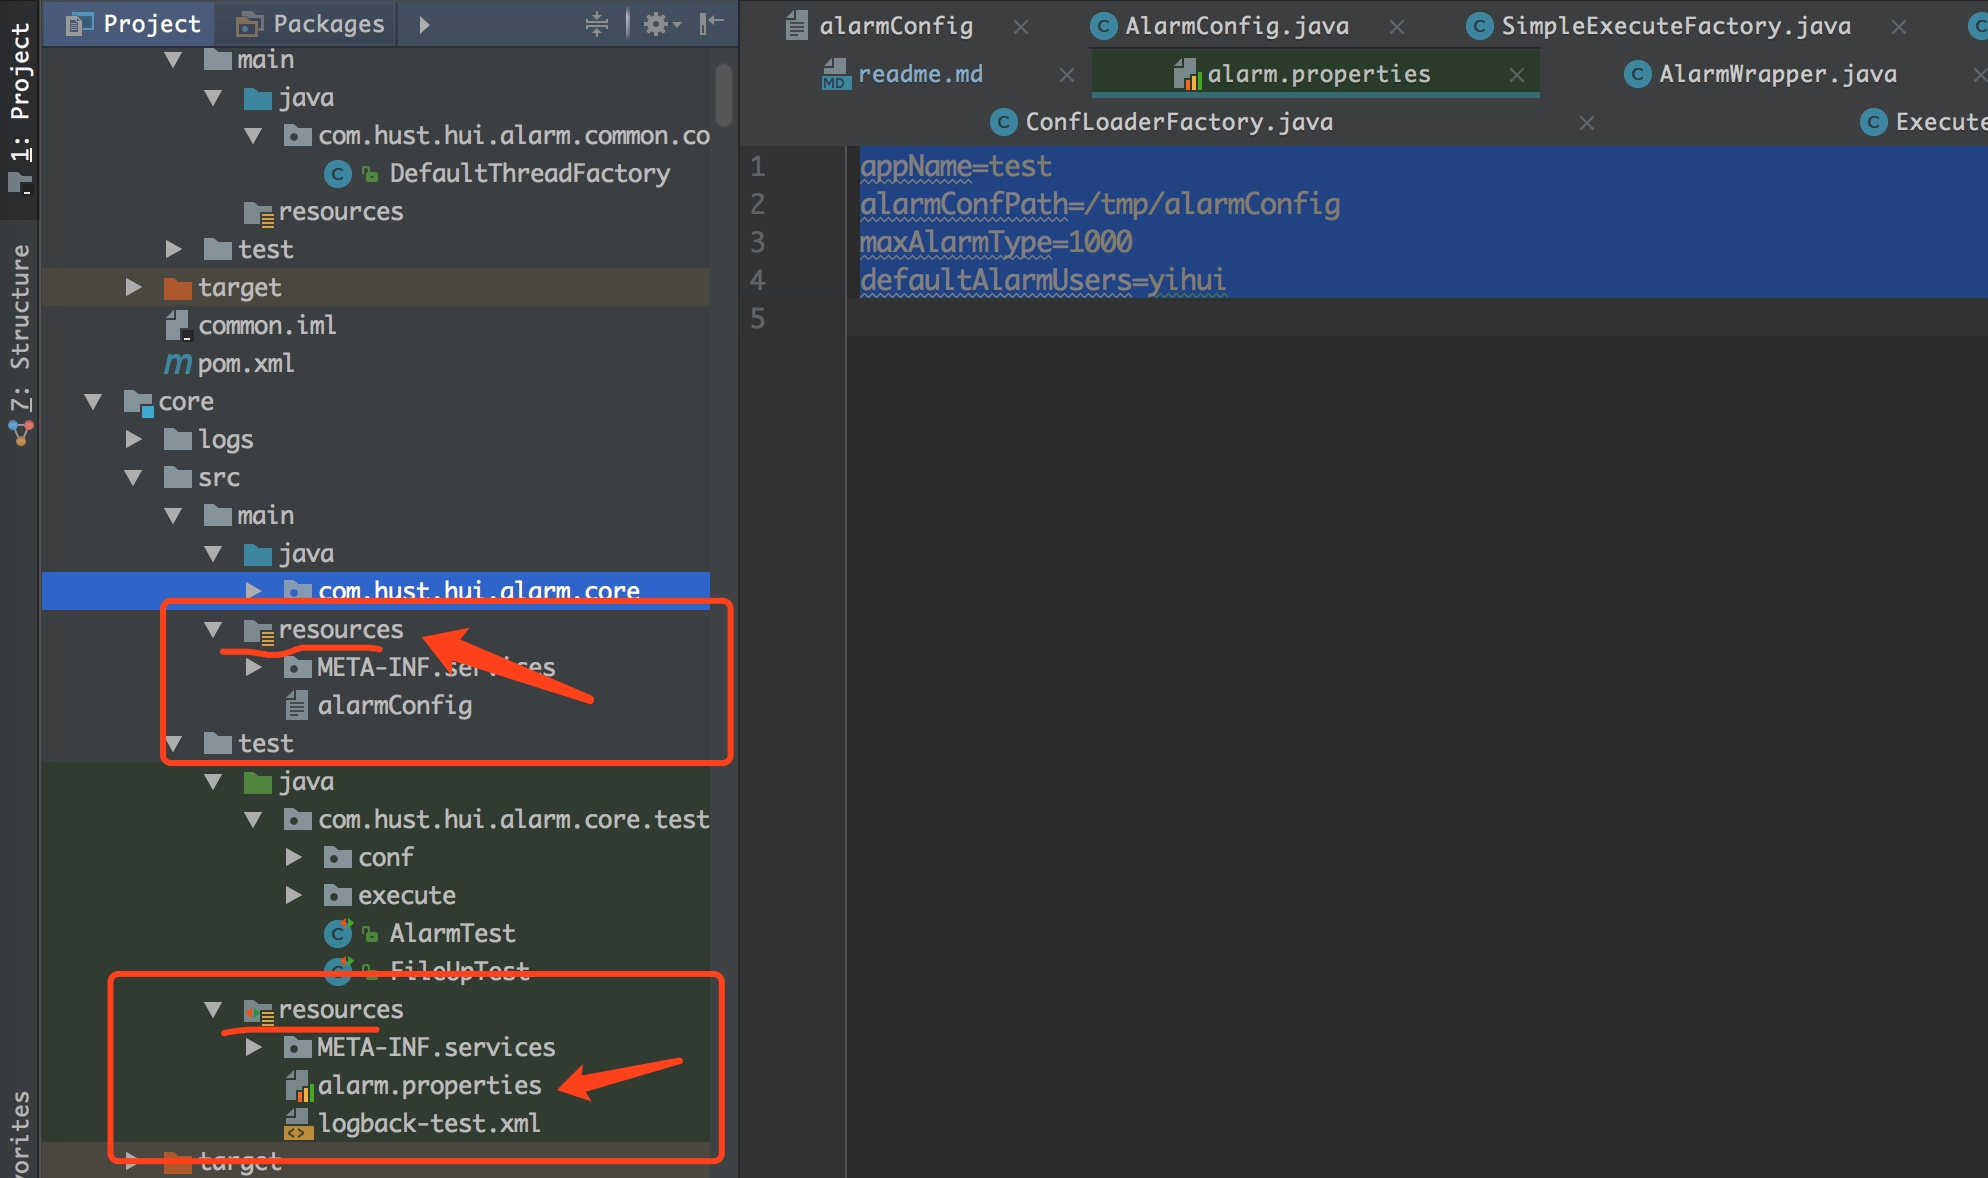The image size is (1988, 1178).
Task: Select alarmConfig file in main resources
Action: click(x=394, y=706)
